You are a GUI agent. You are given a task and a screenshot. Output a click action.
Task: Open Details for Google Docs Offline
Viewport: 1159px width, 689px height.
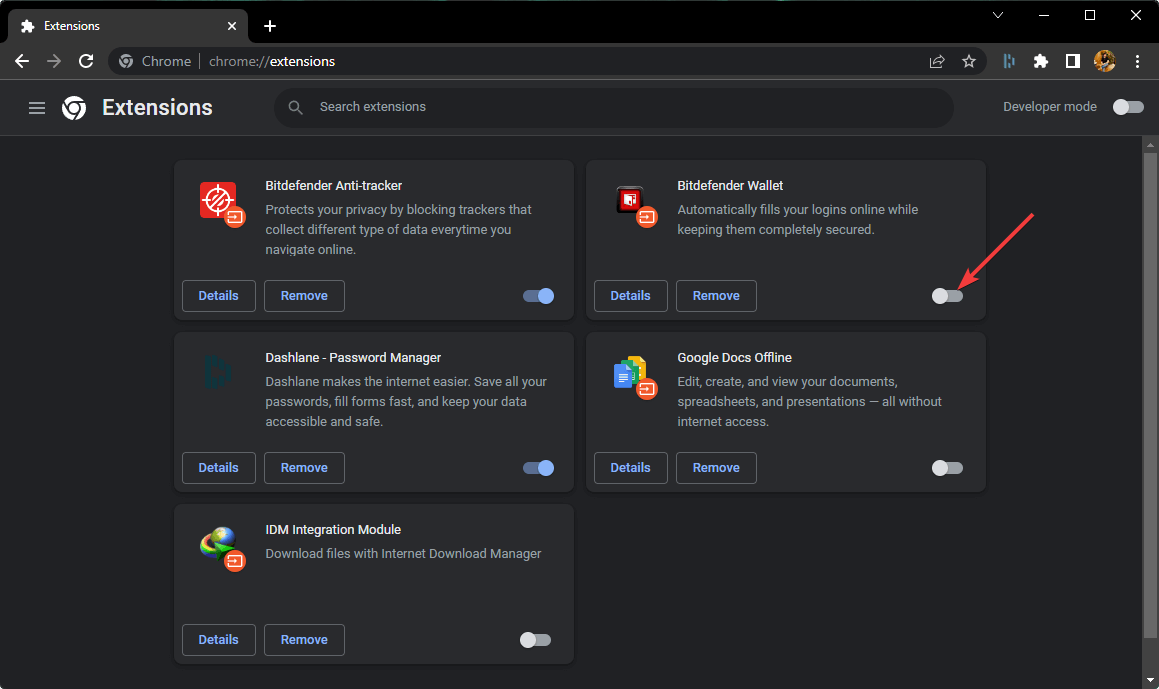630,467
